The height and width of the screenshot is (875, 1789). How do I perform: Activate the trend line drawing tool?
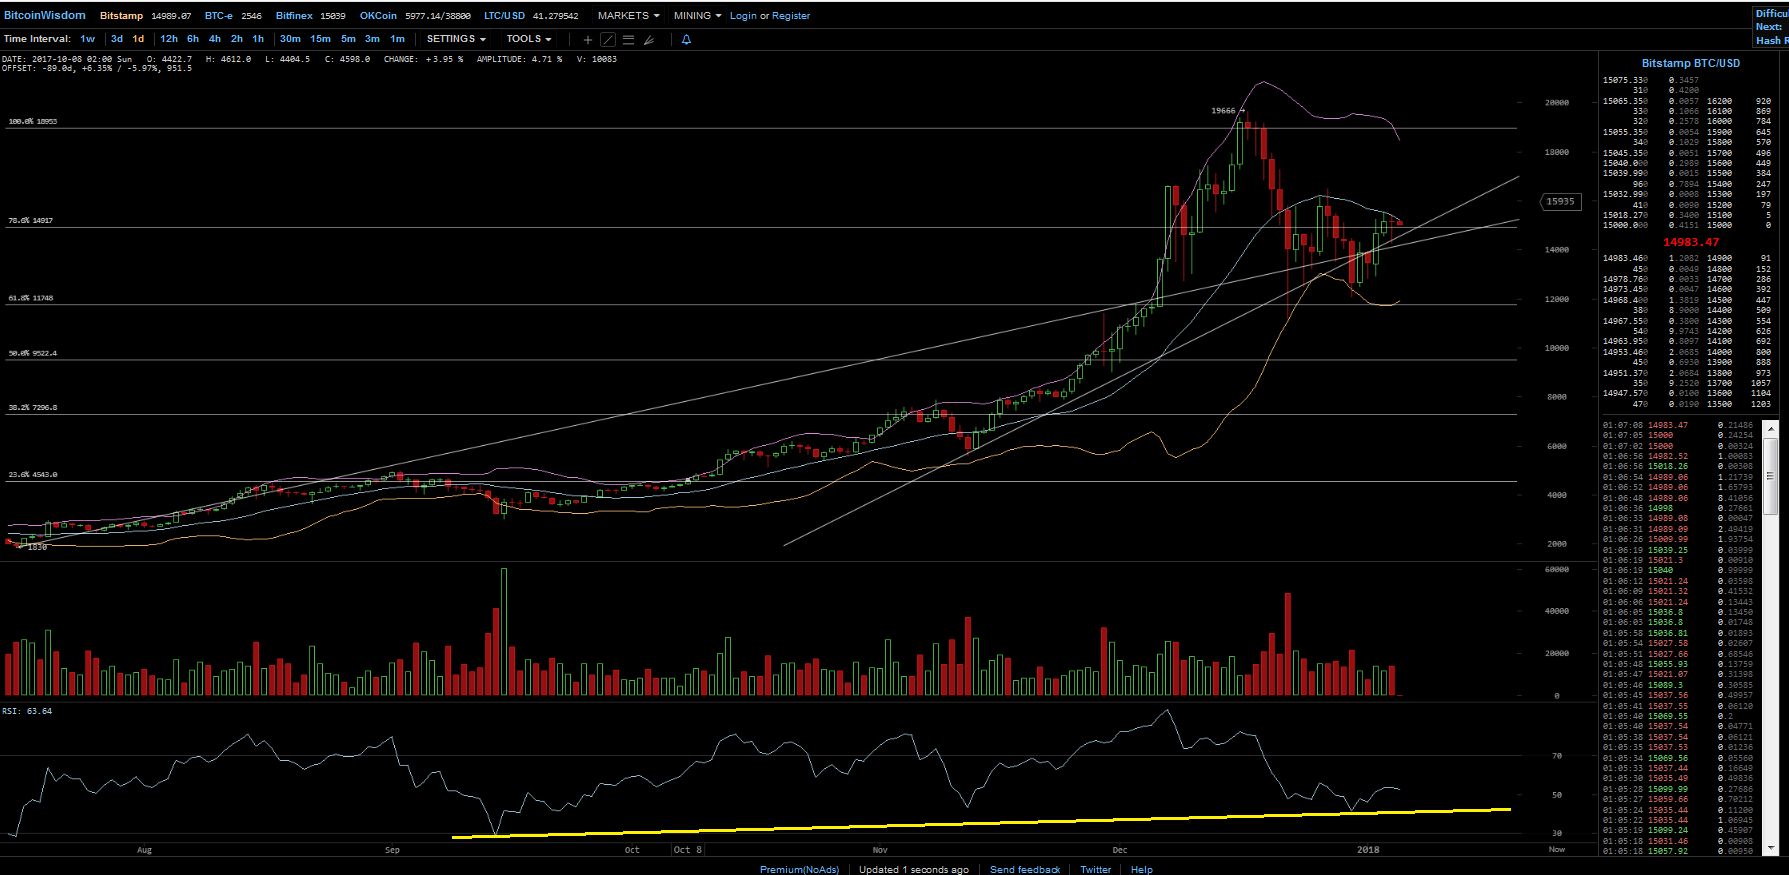(x=607, y=40)
